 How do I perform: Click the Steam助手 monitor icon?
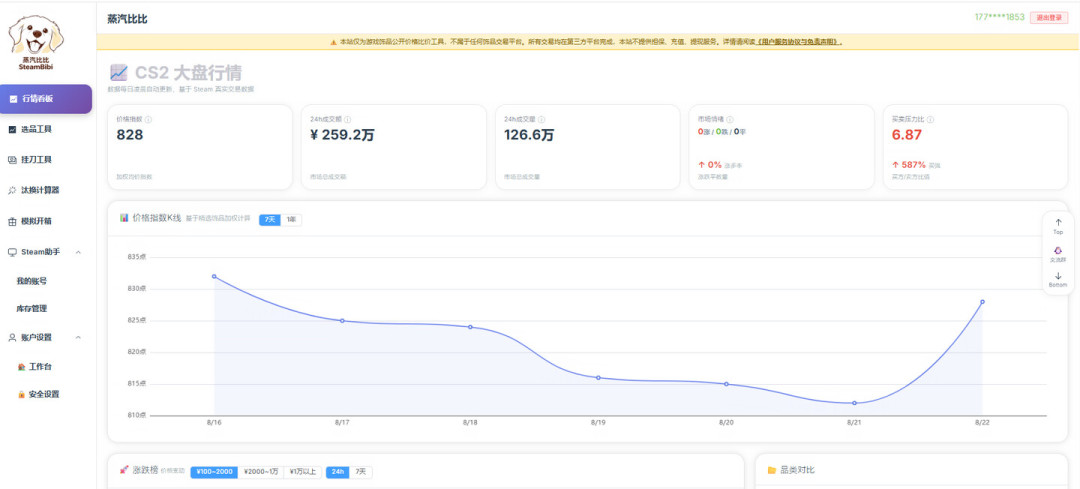pos(12,252)
